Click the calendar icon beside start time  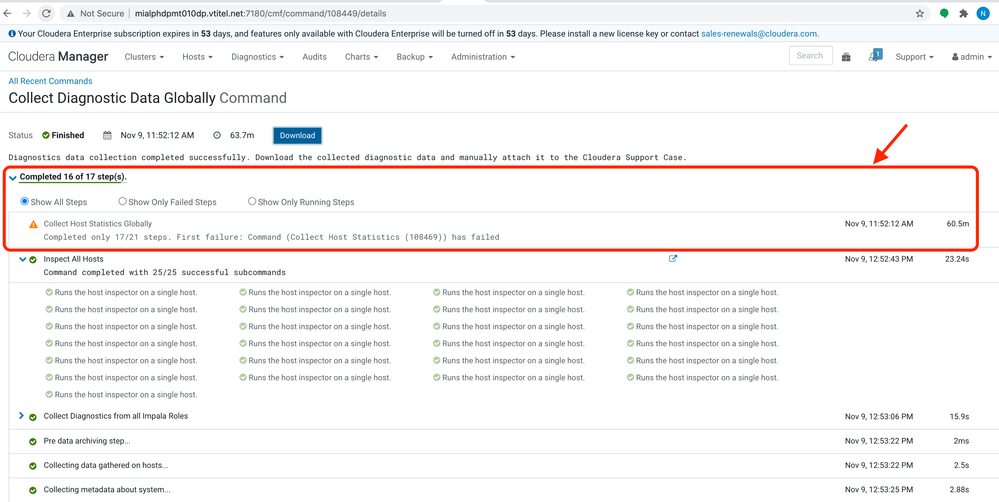[x=107, y=135]
